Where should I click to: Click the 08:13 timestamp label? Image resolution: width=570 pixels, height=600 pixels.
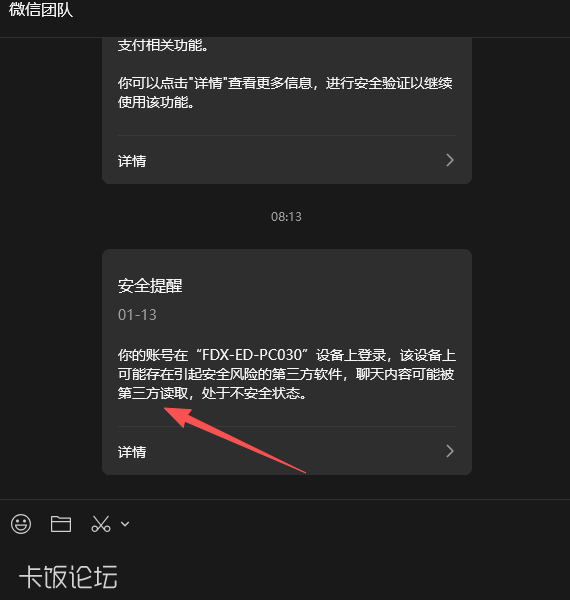[x=286, y=217]
